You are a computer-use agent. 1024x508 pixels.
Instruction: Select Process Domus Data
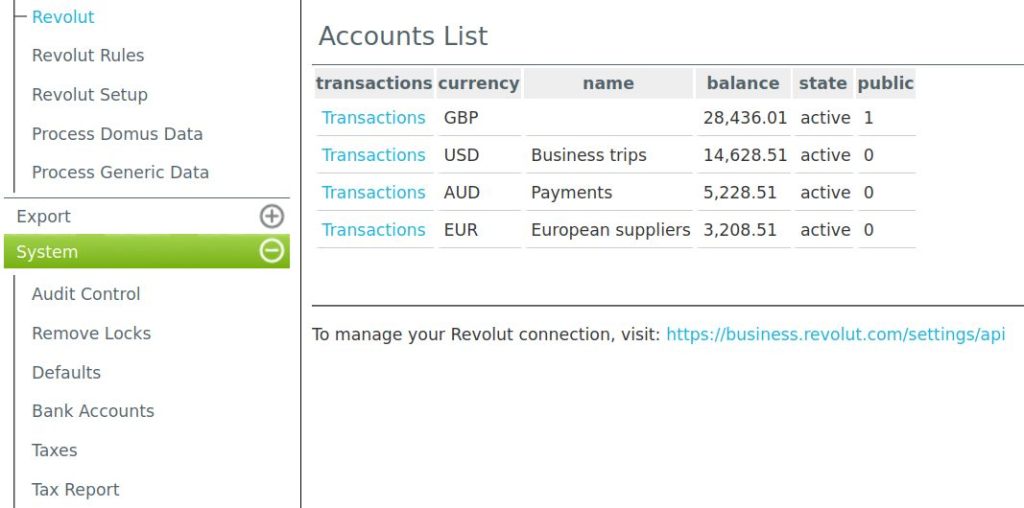pyautogui.click(x=117, y=134)
